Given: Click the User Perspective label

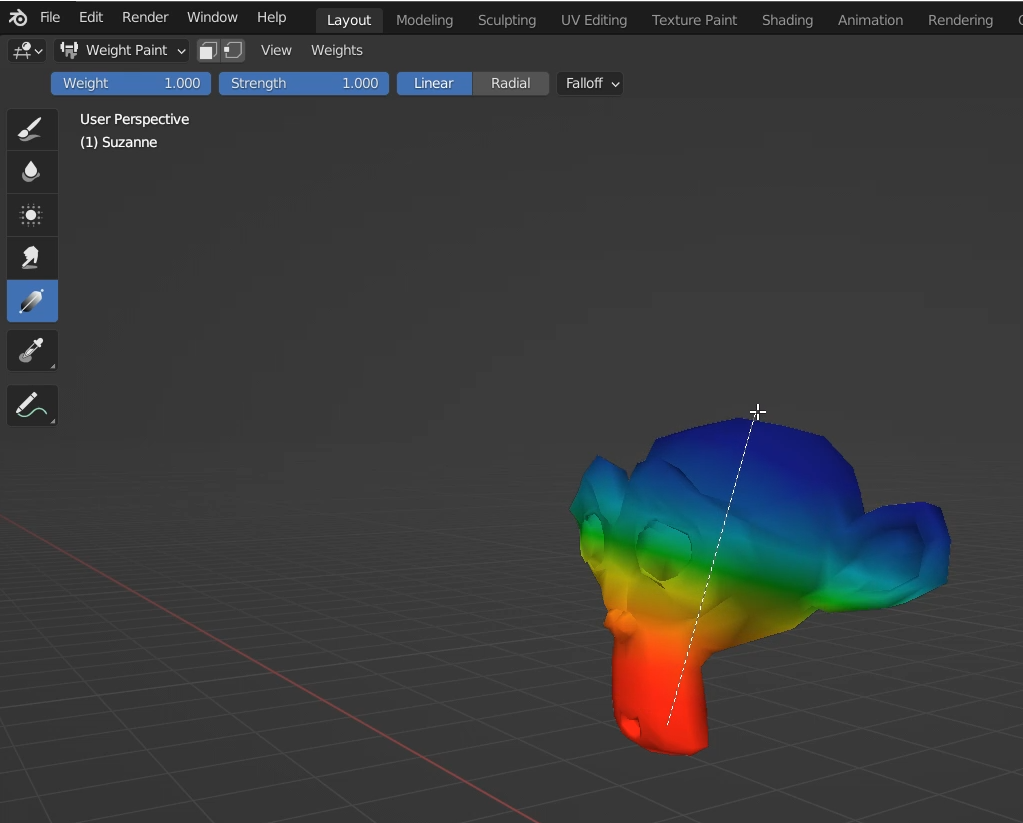Looking at the screenshot, I should click(x=134, y=119).
